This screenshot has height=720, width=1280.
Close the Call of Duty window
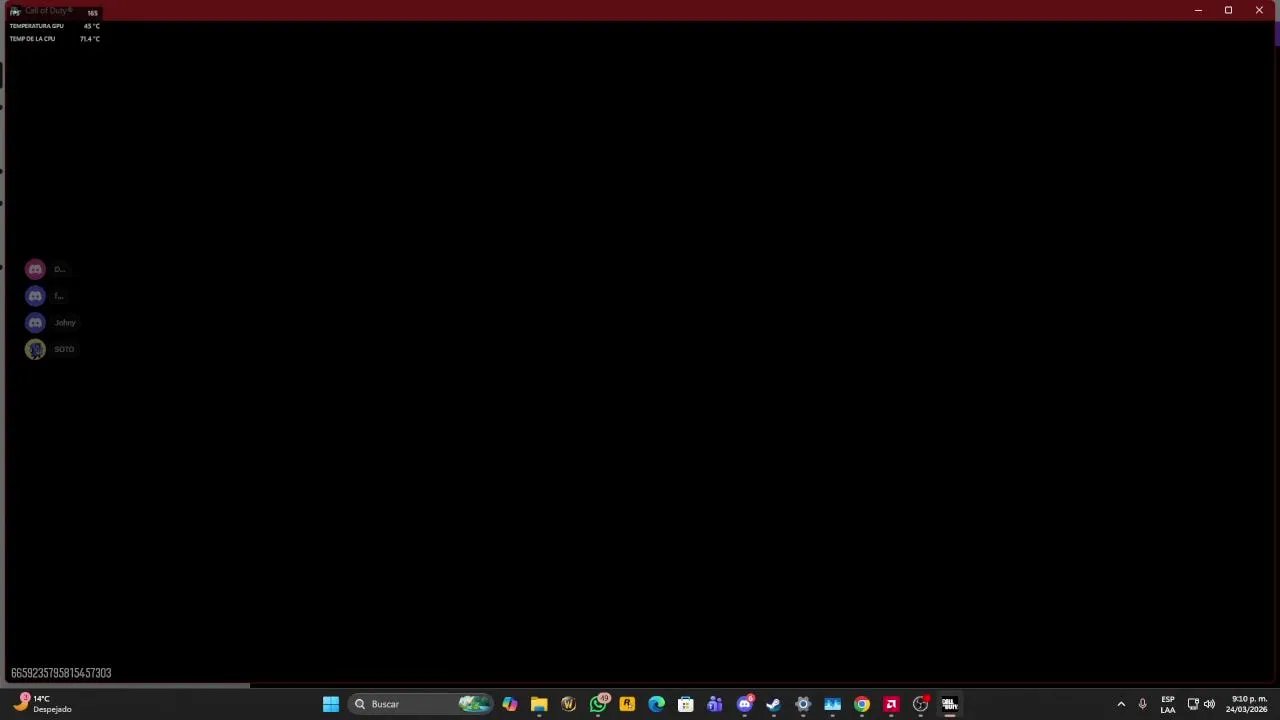[x=1259, y=10]
